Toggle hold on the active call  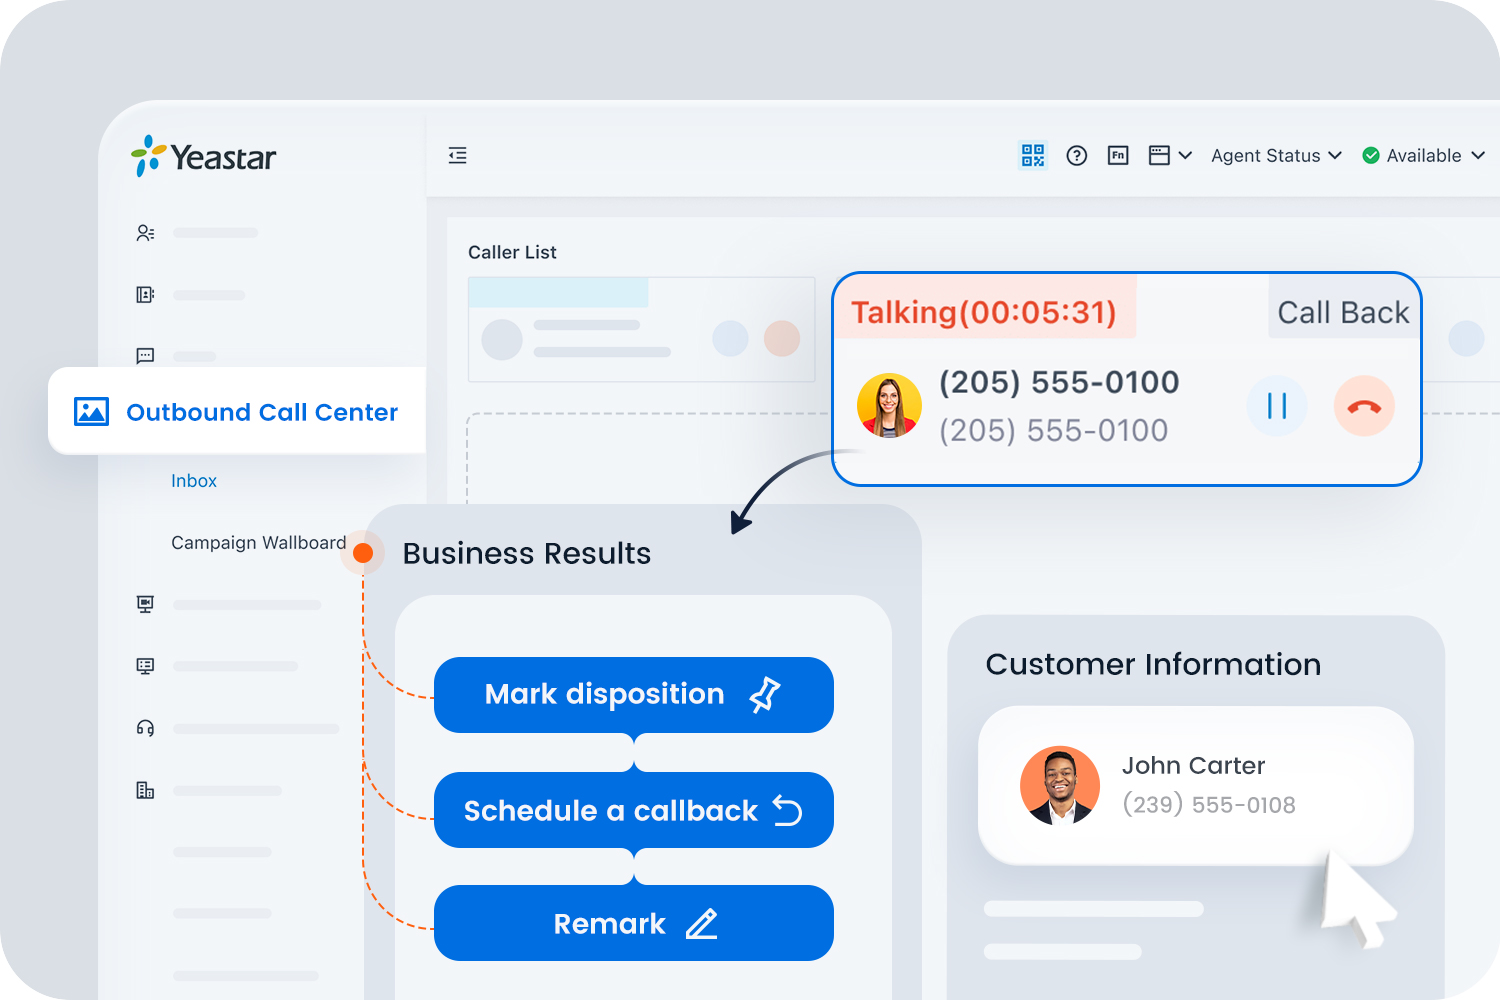pos(1277,406)
